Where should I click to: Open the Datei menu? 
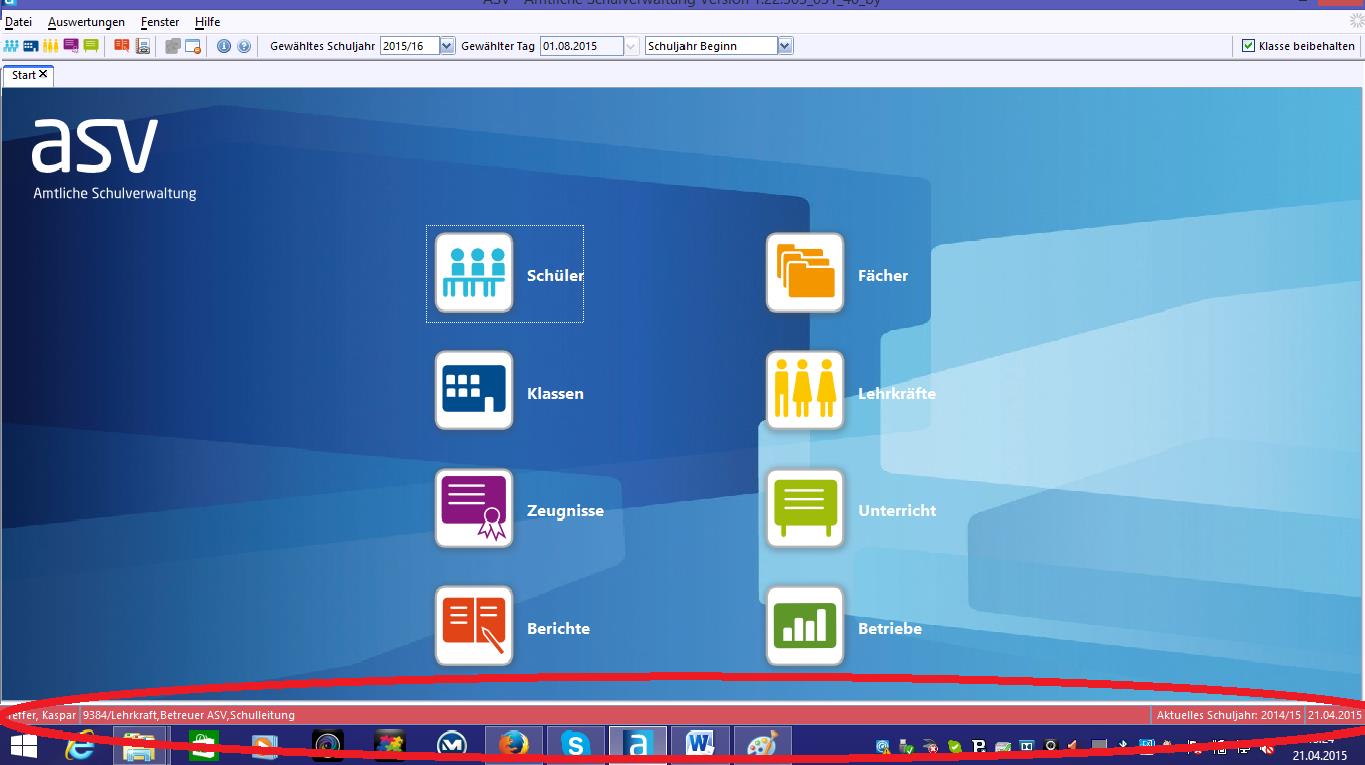(x=19, y=22)
